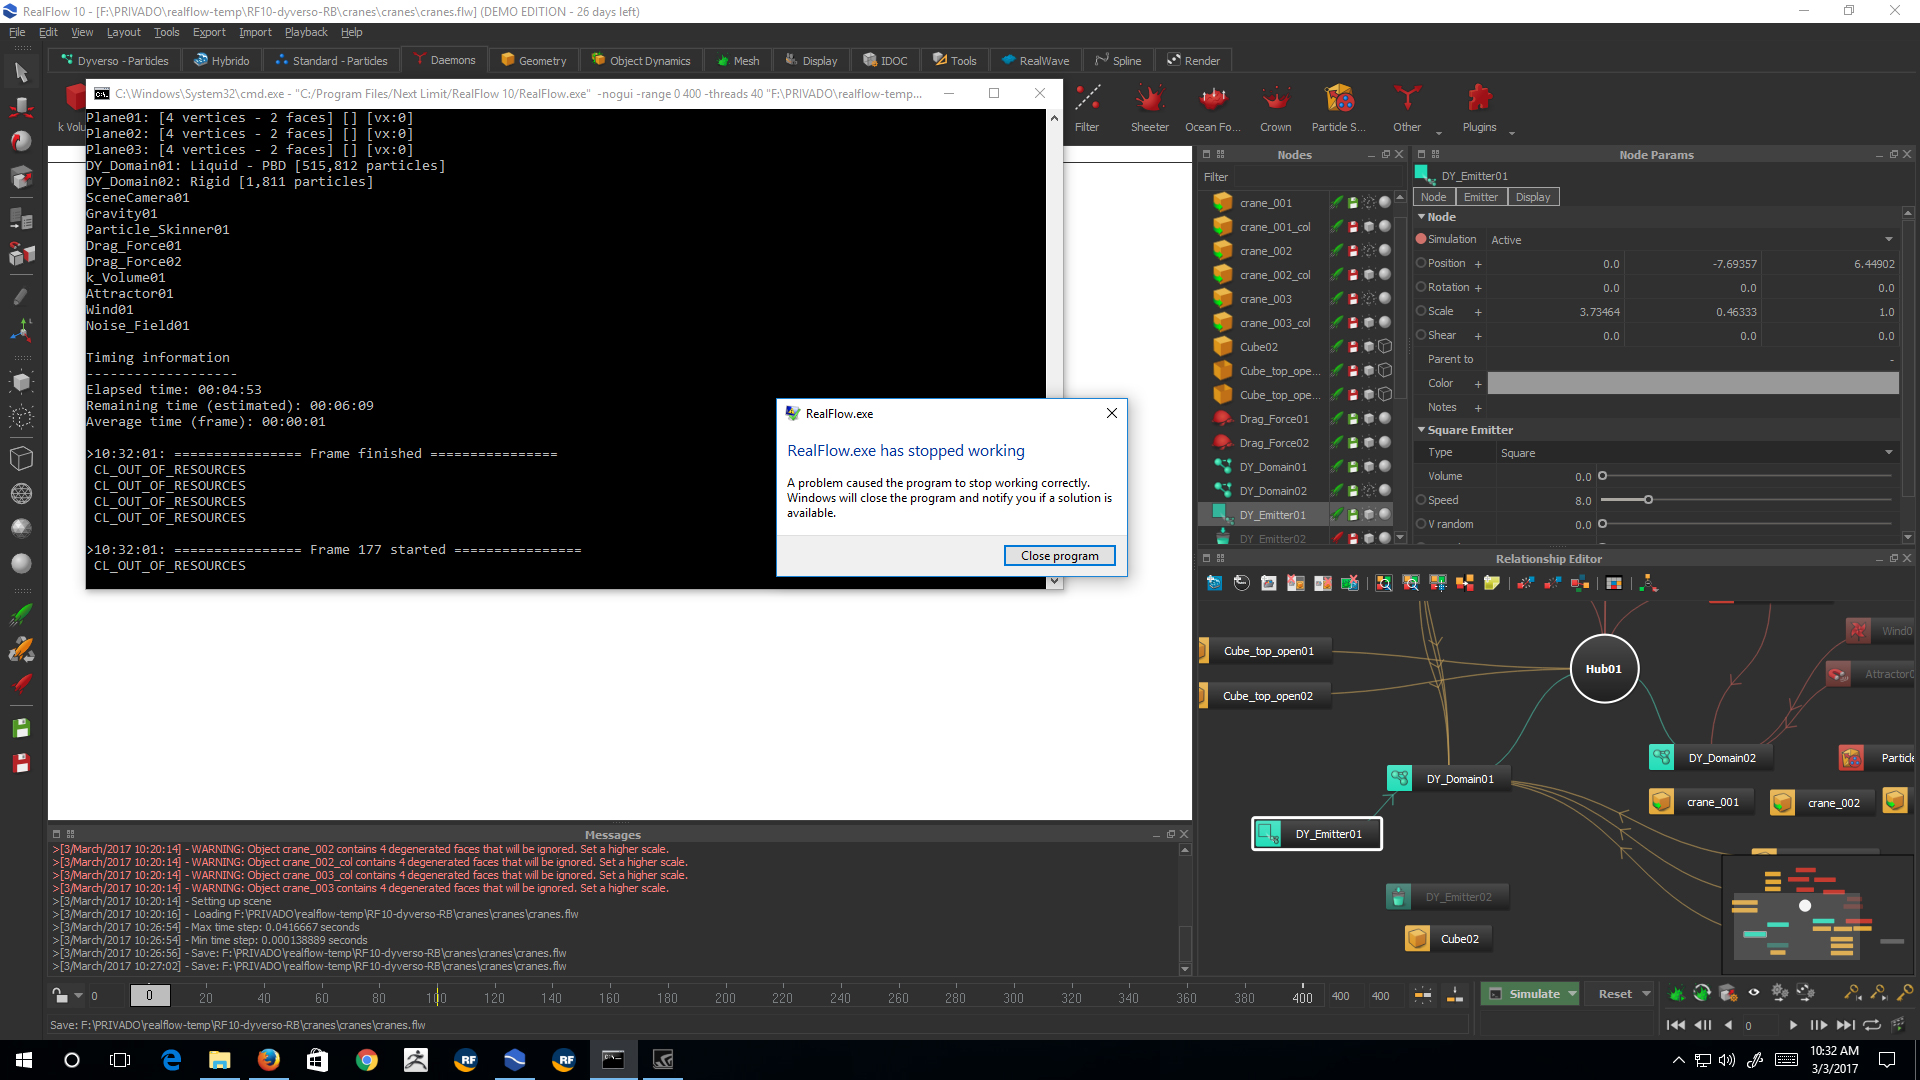Toggle export save icon for DY_Domain01
The height and width of the screenshot is (1080, 1920).
[1352, 466]
